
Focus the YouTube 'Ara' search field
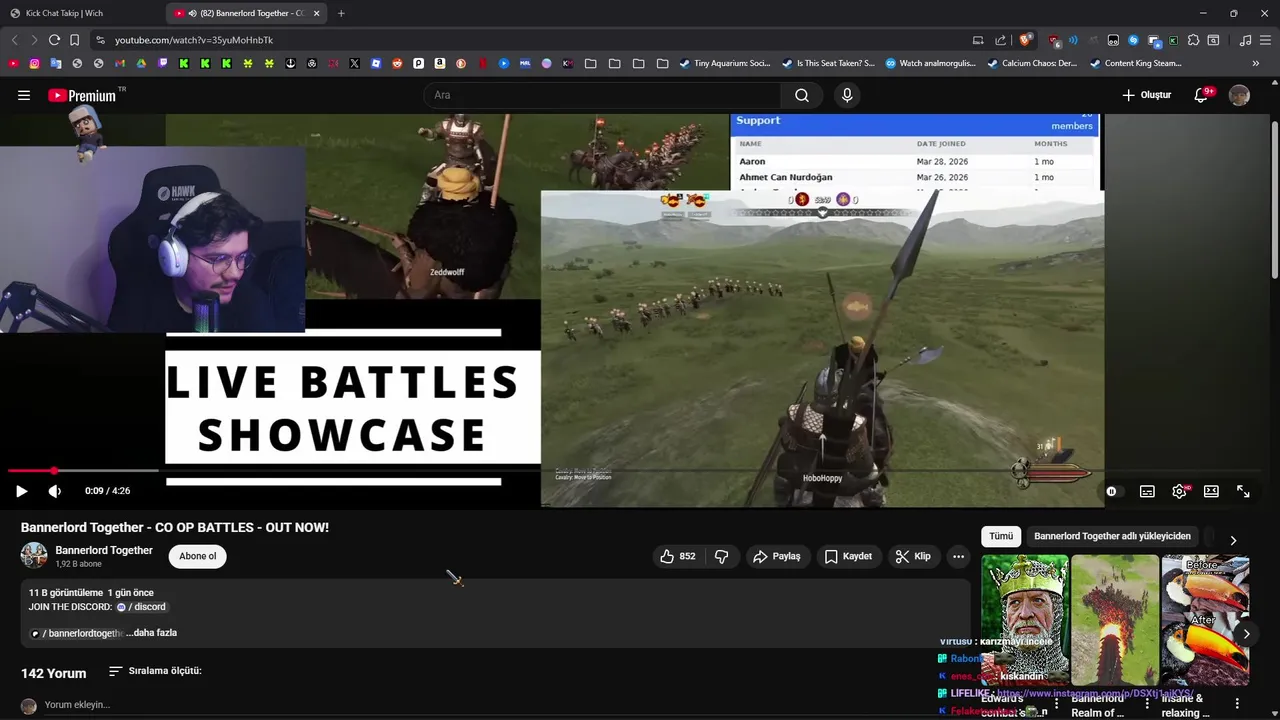coord(602,95)
